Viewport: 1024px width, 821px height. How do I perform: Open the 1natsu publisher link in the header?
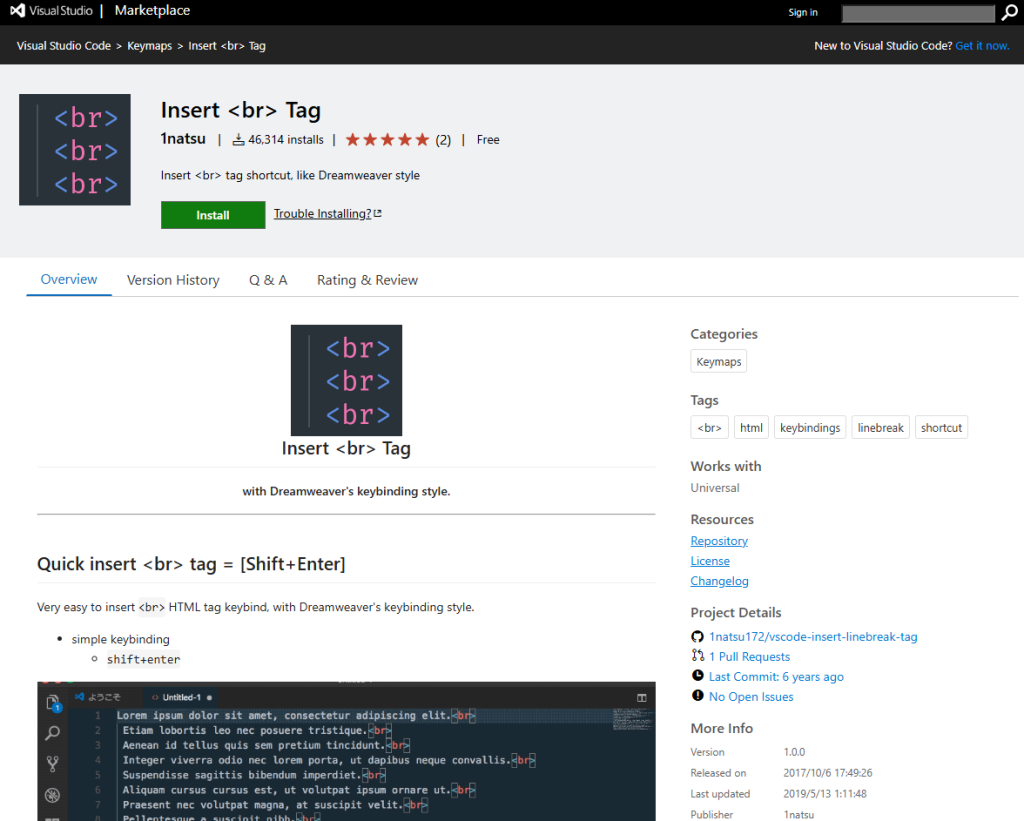pyautogui.click(x=183, y=139)
